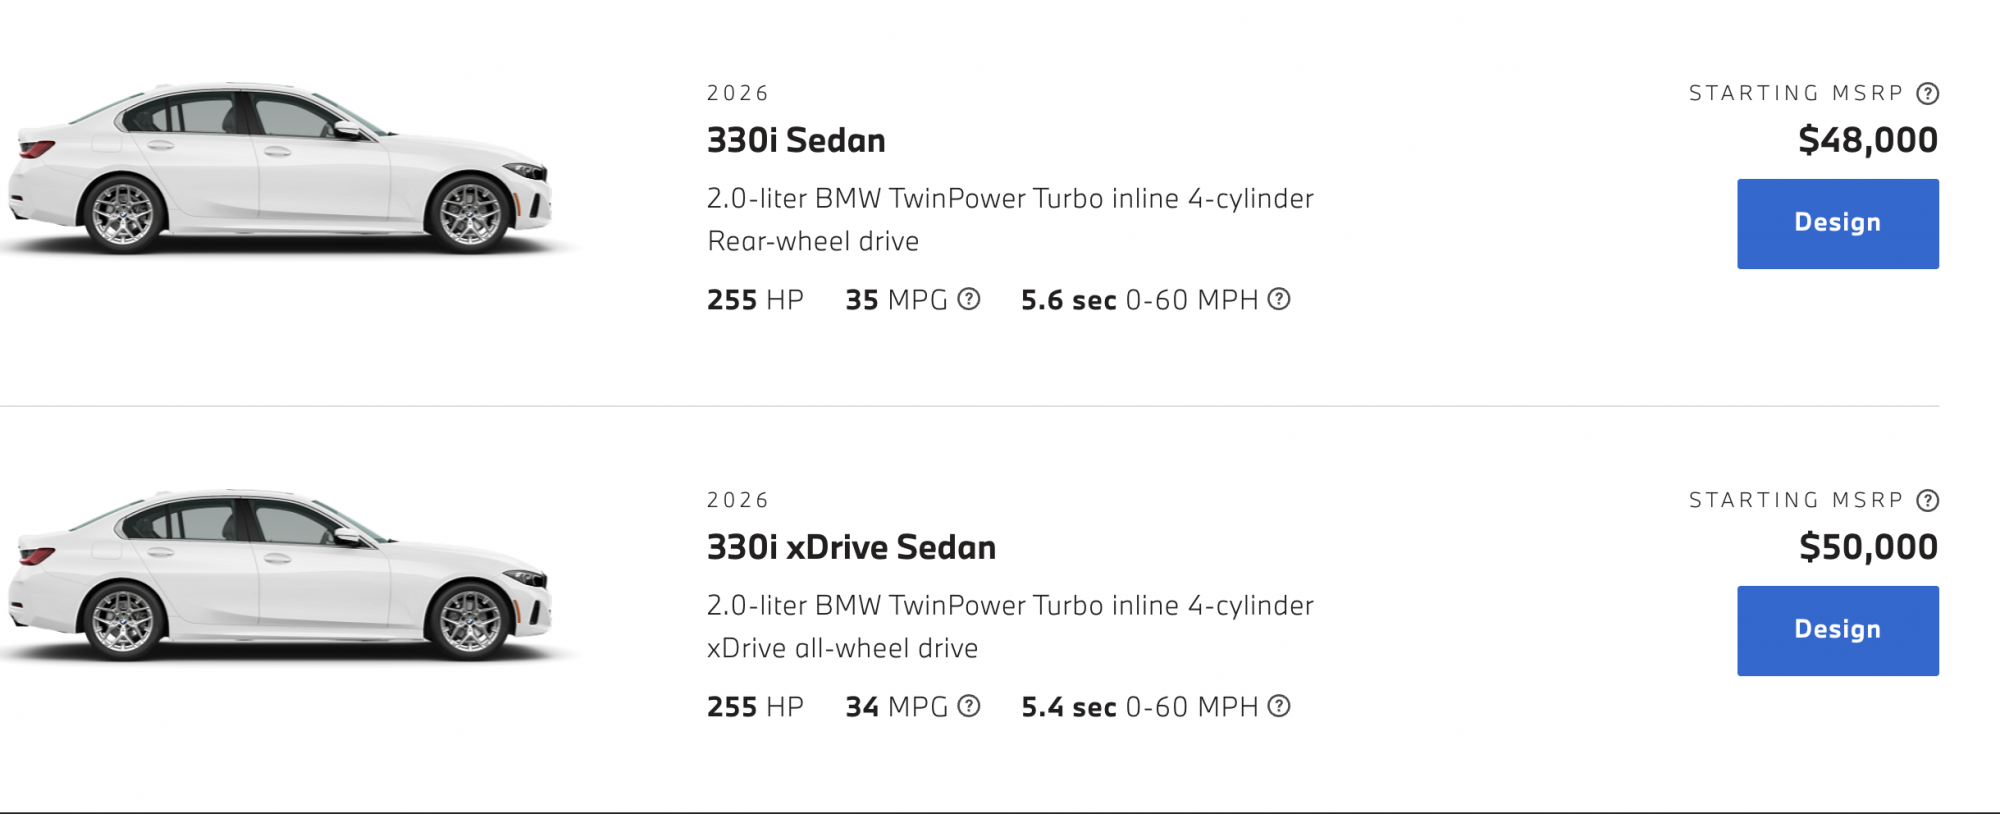Click the info icon beside the $50,000 Starting MSRP

(x=1927, y=501)
